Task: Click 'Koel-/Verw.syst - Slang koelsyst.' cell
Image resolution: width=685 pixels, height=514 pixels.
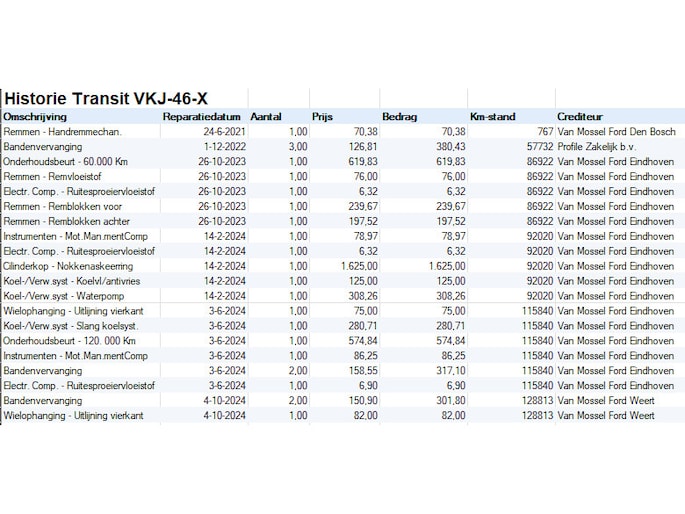Action: [x=71, y=326]
